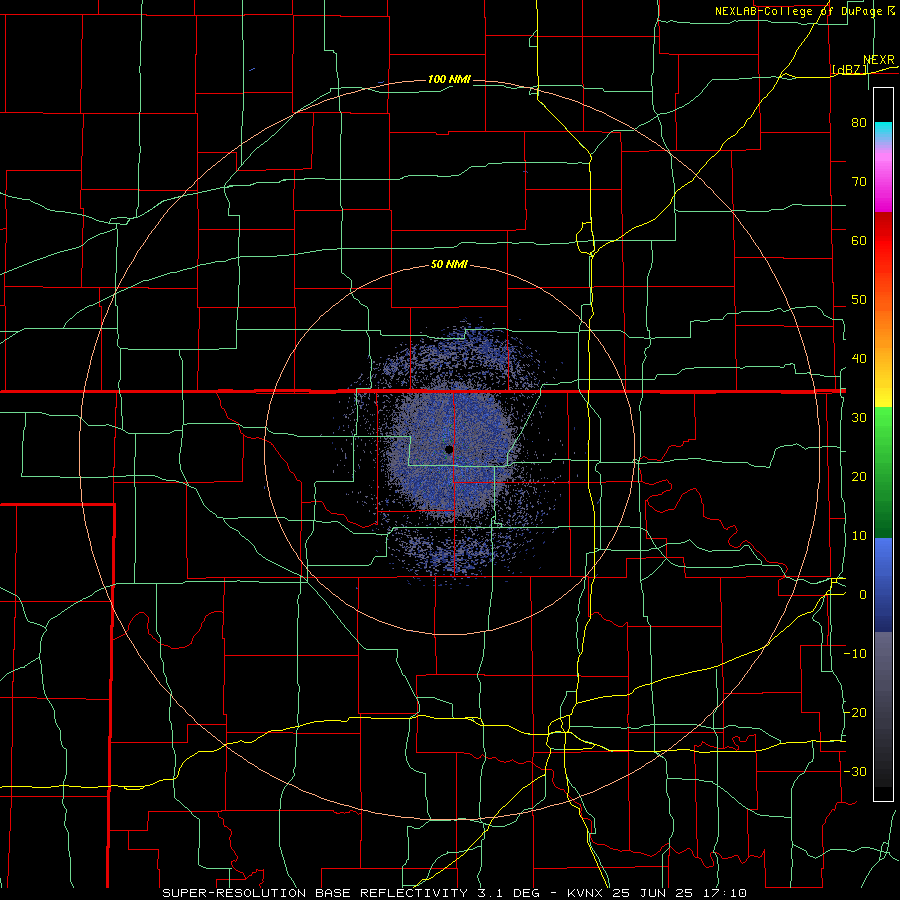900x900 pixels.
Task: Click the -20 value on the dBZ scale
Action: tap(855, 713)
